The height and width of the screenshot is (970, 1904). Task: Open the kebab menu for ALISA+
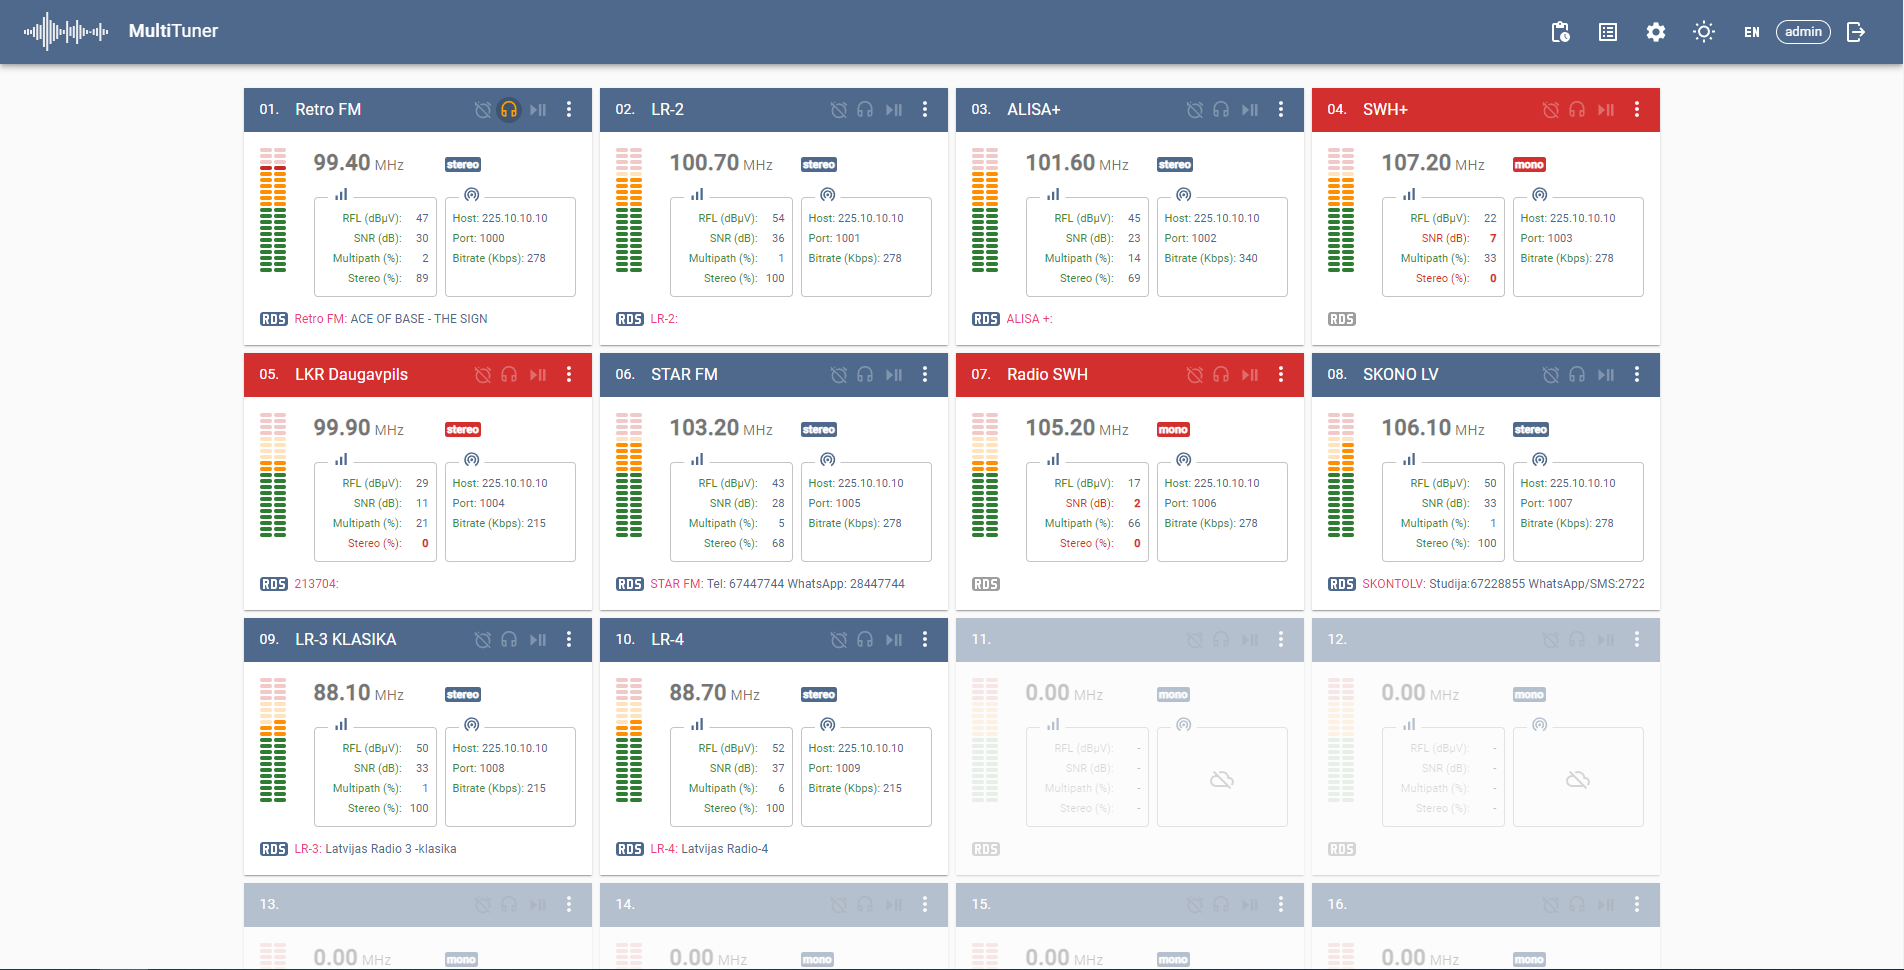click(1281, 110)
